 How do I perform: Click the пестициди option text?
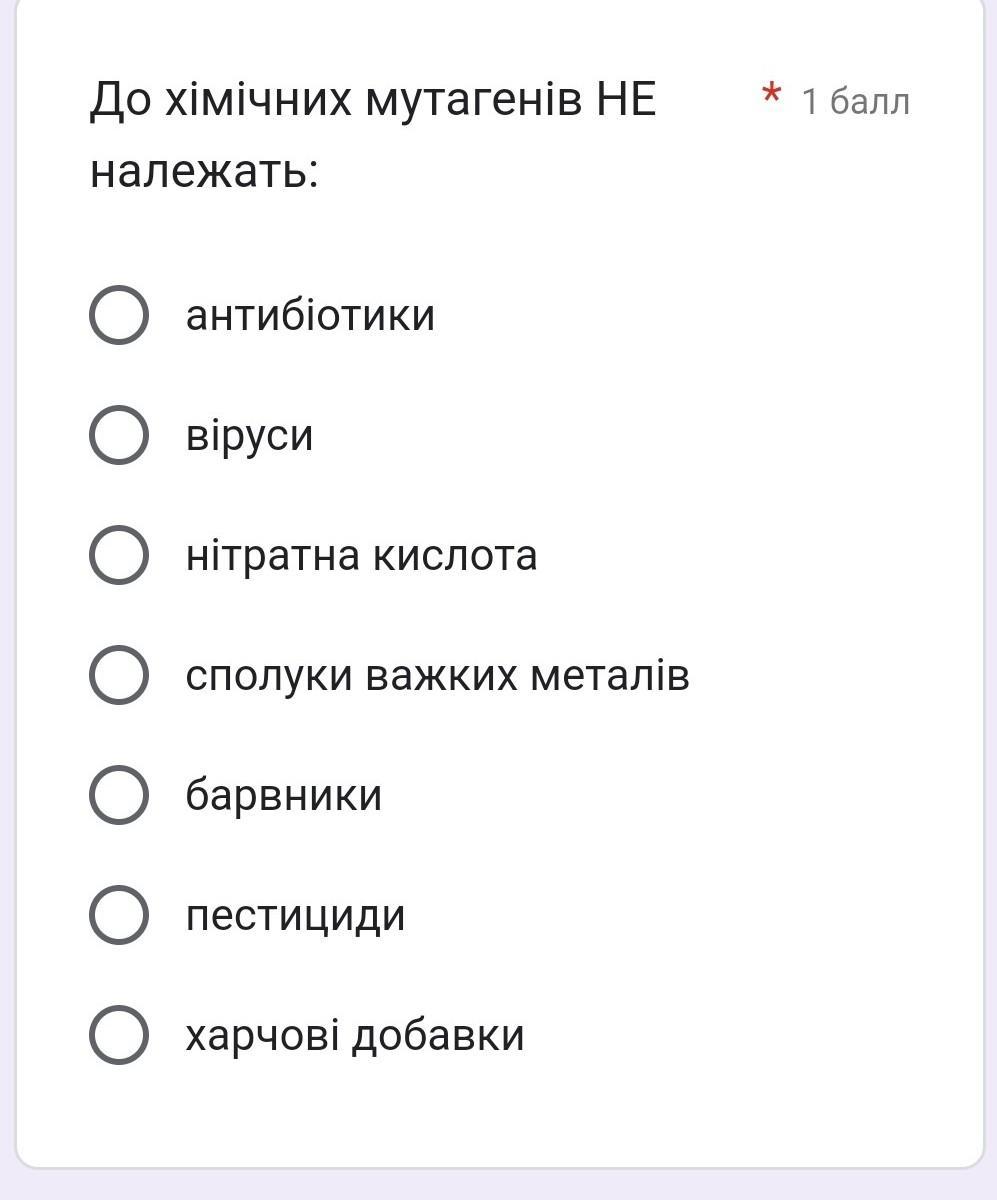pos(295,916)
